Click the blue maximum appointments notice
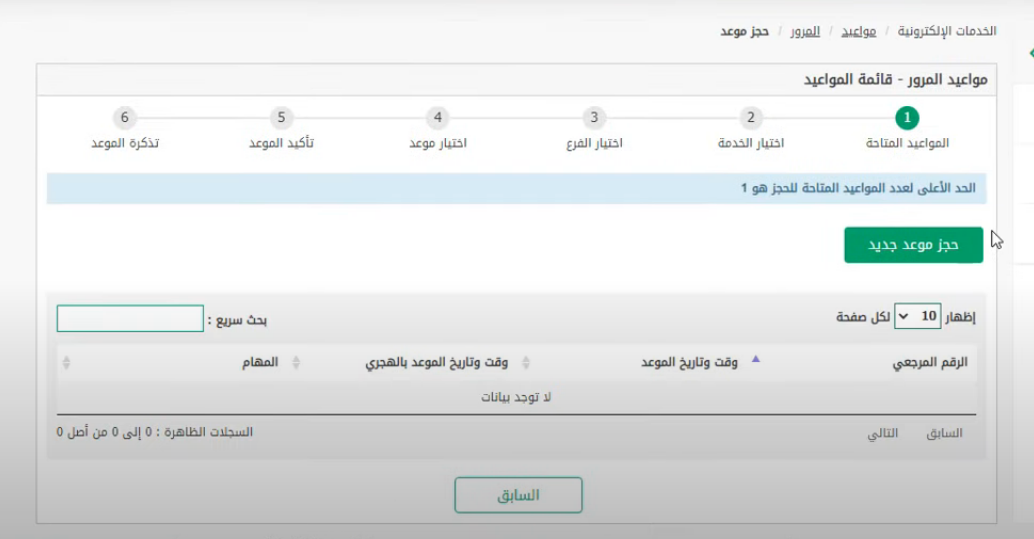Screen dimensions: 1034x539 point(516,189)
